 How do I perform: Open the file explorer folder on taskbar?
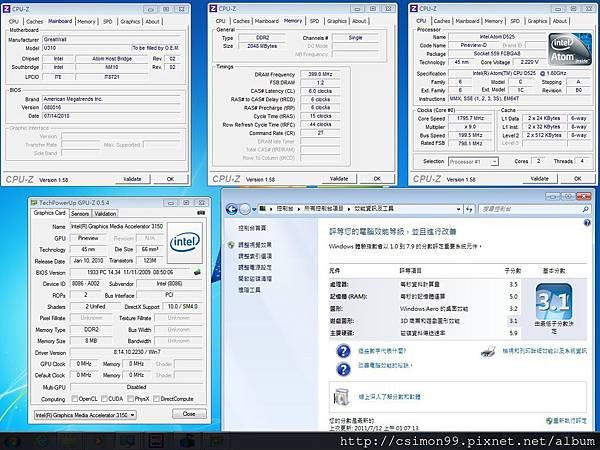coord(69,442)
